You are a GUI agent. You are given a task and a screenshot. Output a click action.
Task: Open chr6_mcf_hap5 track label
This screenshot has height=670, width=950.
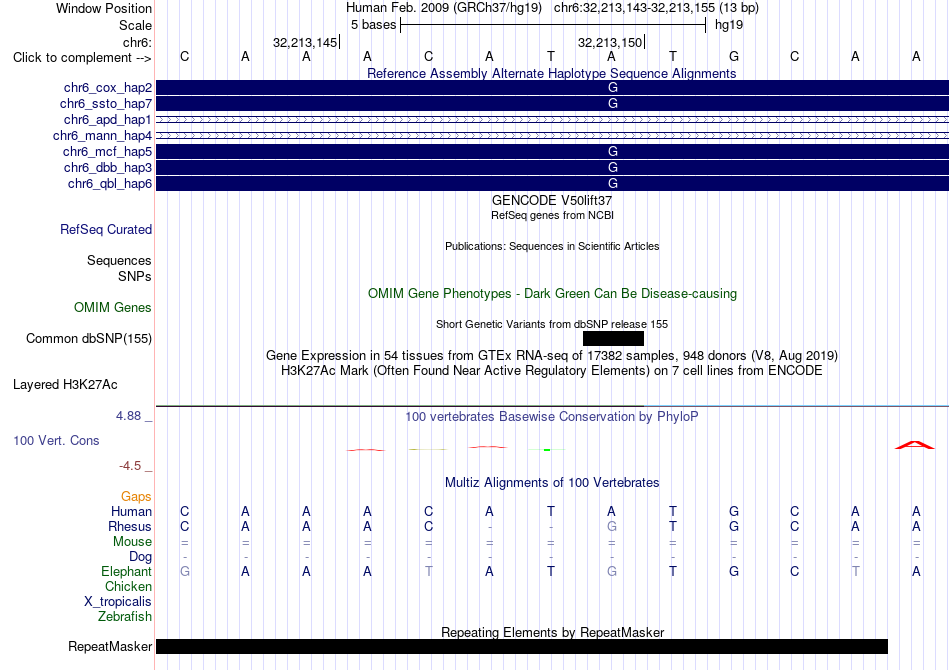click(x=107, y=151)
